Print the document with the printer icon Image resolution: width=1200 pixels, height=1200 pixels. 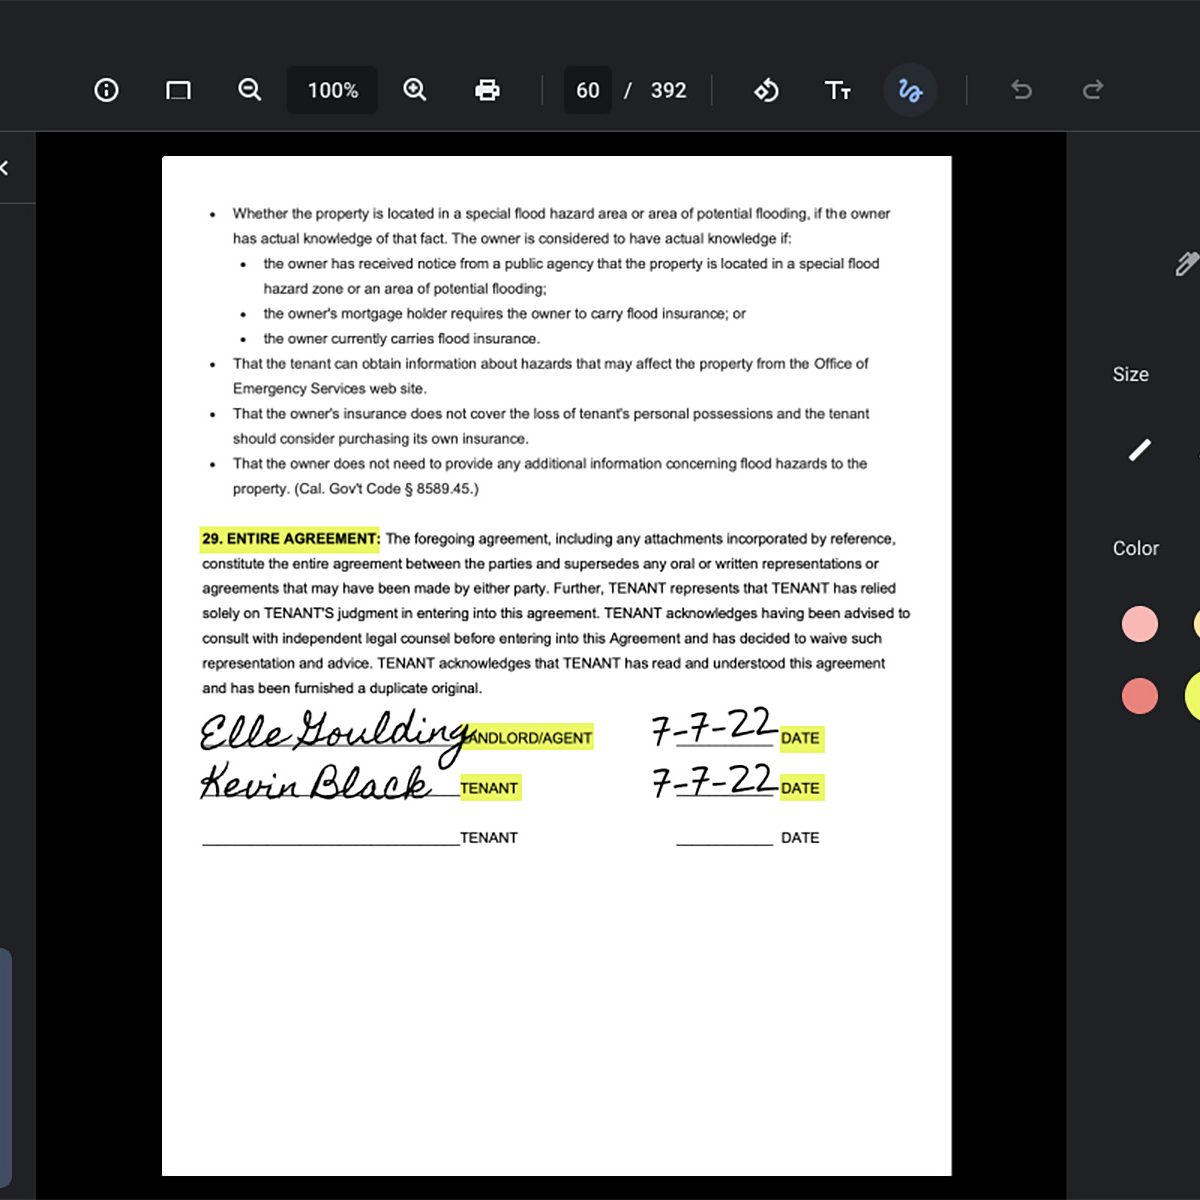click(x=487, y=90)
